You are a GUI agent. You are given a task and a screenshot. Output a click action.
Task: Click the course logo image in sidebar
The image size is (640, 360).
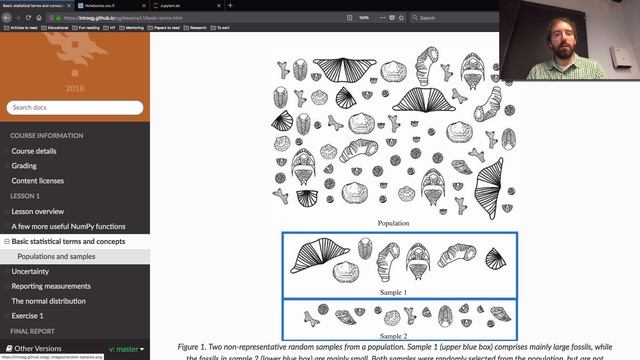(75, 55)
